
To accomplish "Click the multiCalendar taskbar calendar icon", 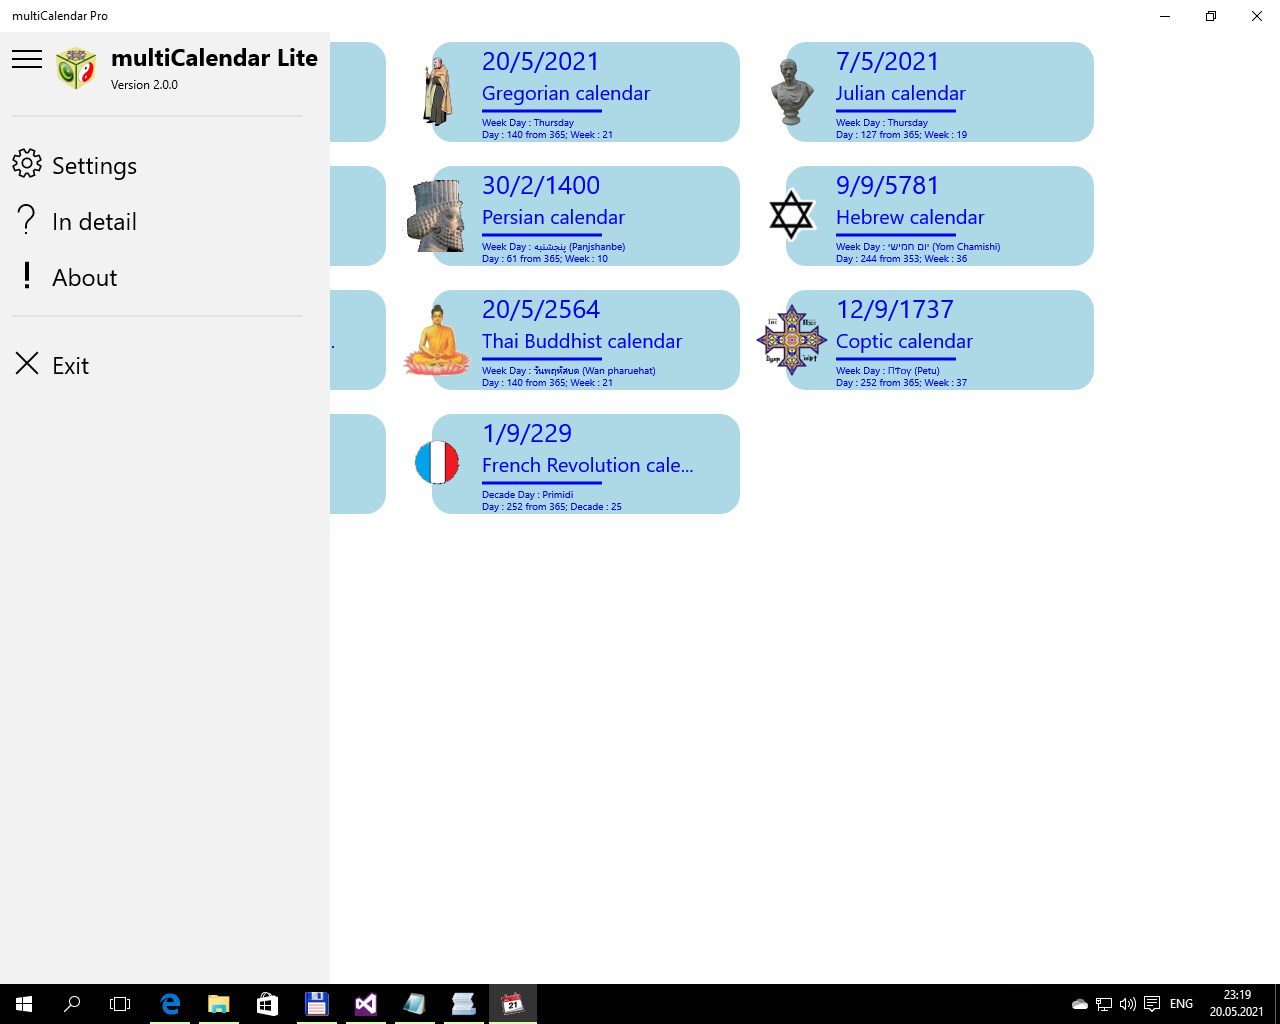I will (x=513, y=1004).
